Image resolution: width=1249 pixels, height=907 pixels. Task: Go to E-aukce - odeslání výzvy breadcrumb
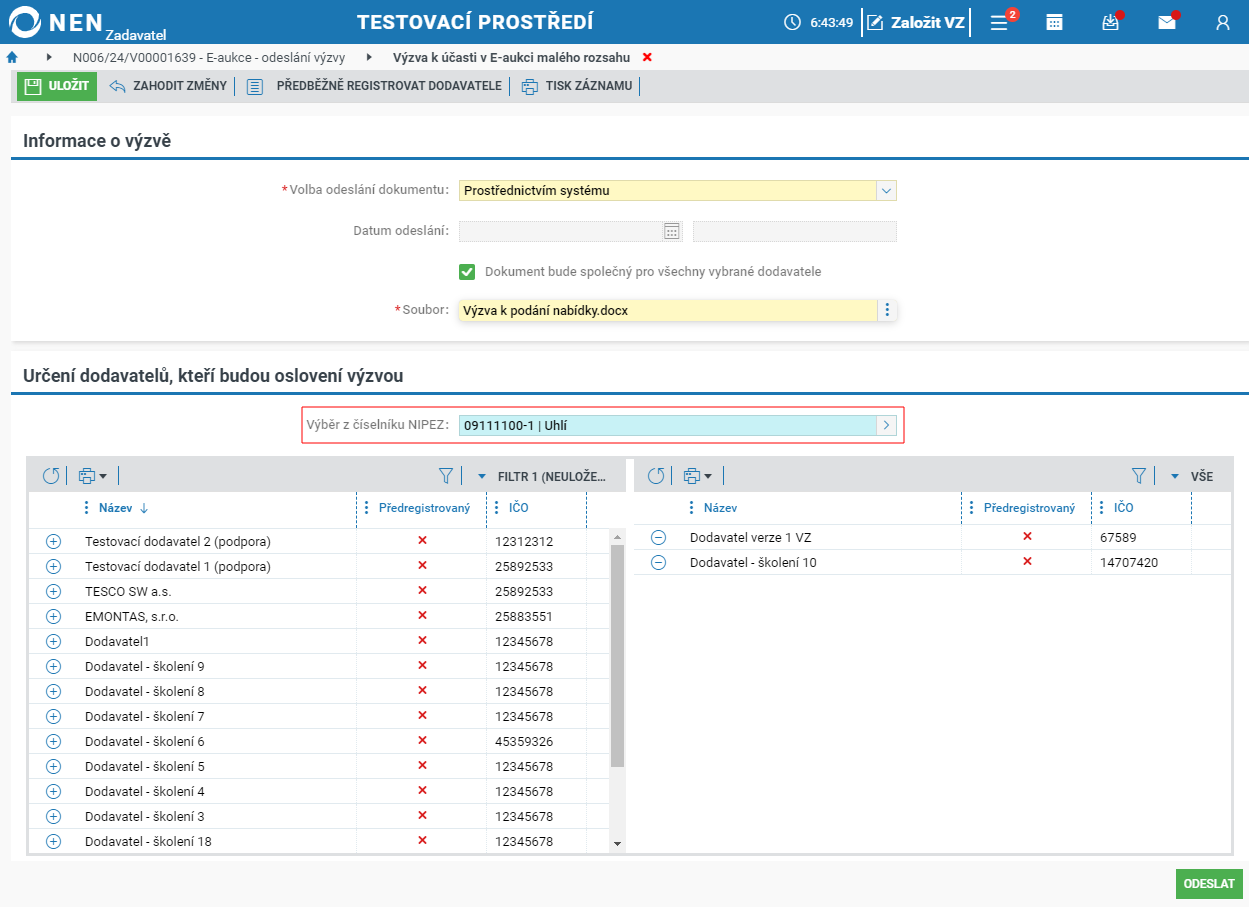209,57
